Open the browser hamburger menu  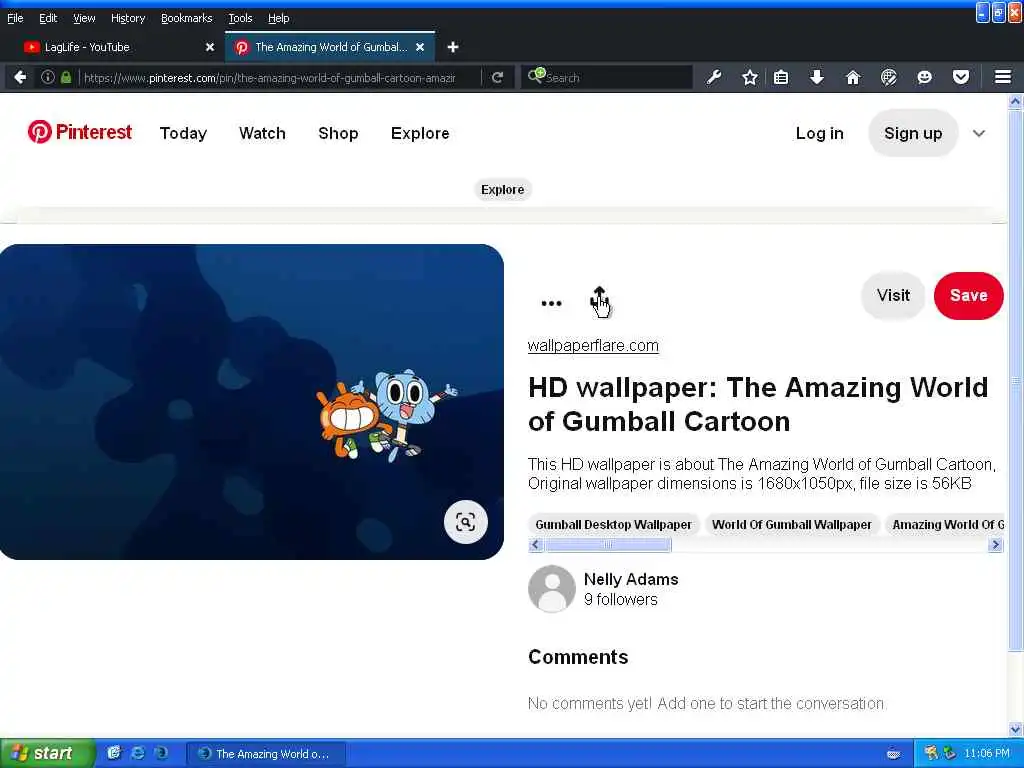point(1003,77)
